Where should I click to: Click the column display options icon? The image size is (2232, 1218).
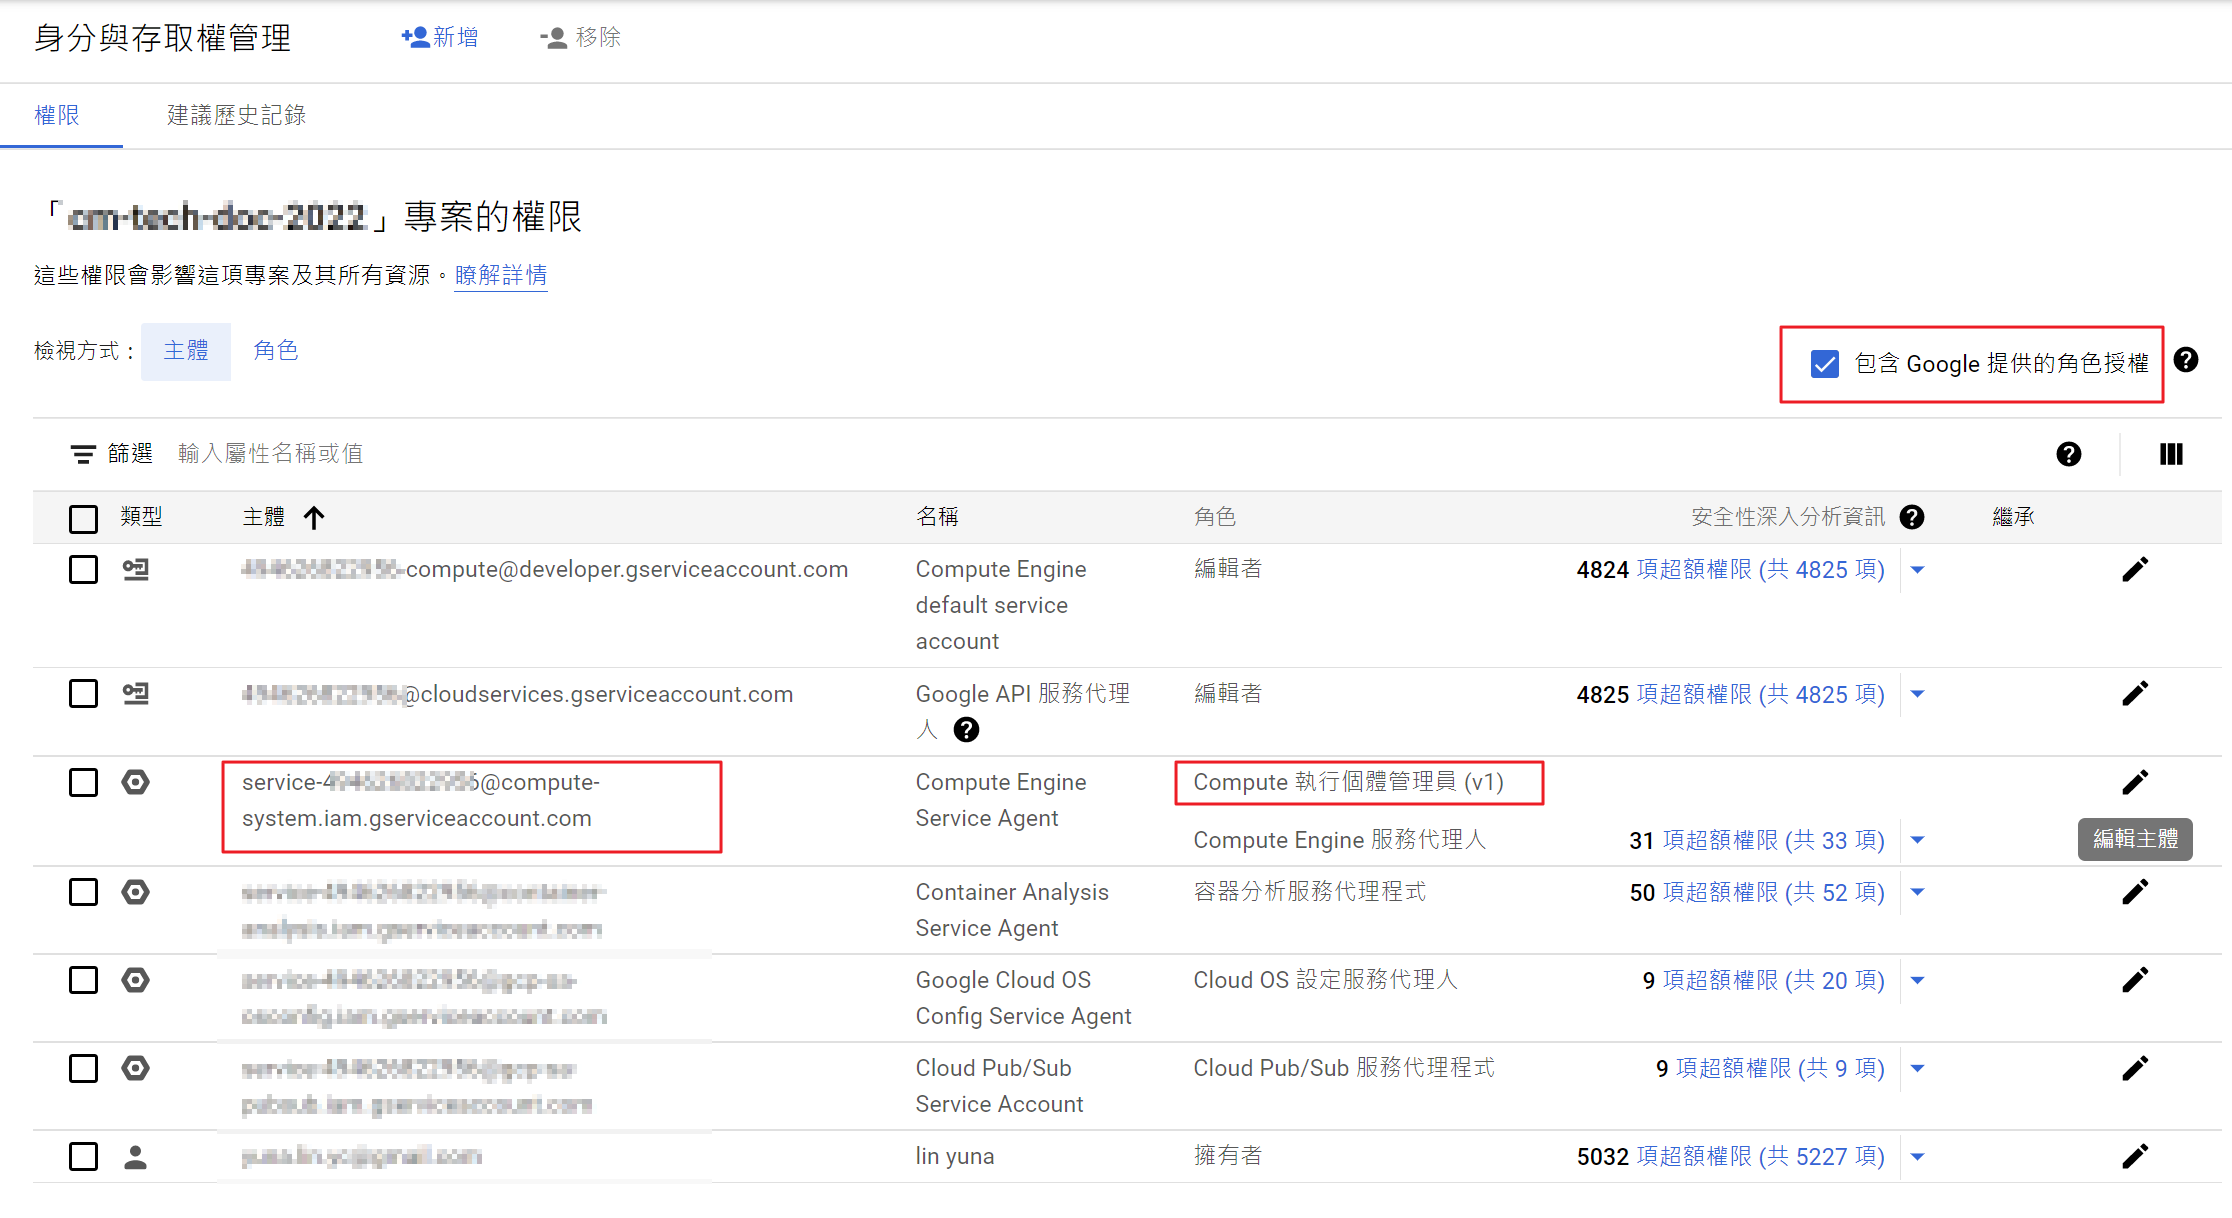(x=2170, y=454)
